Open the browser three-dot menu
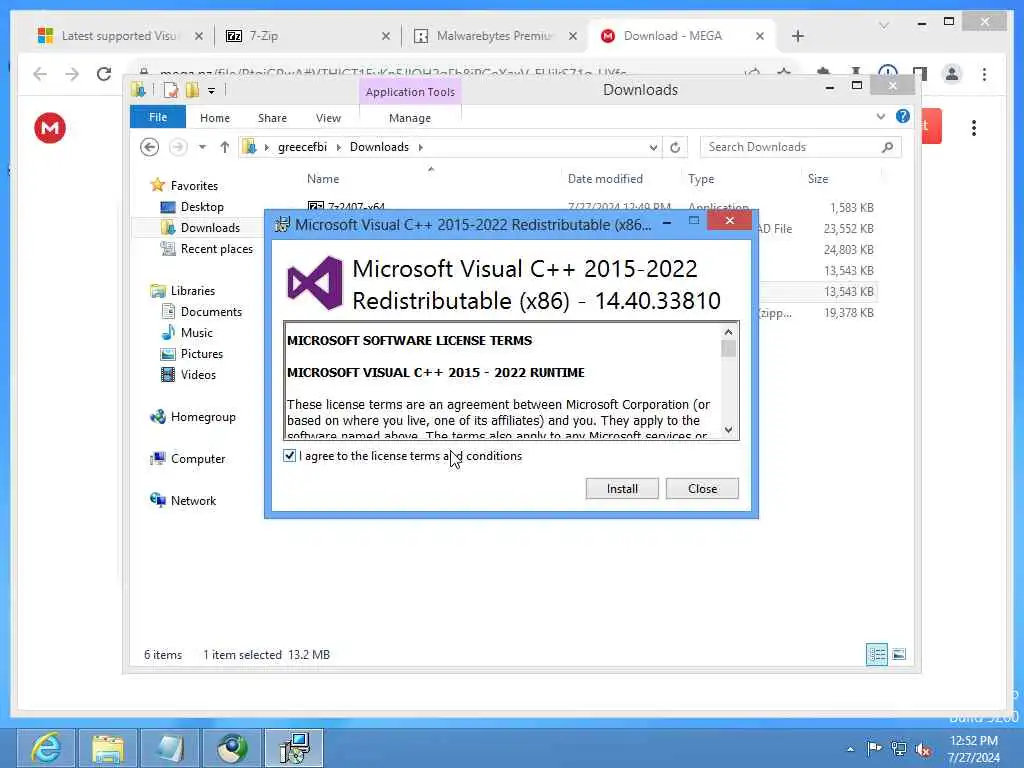 (x=984, y=74)
